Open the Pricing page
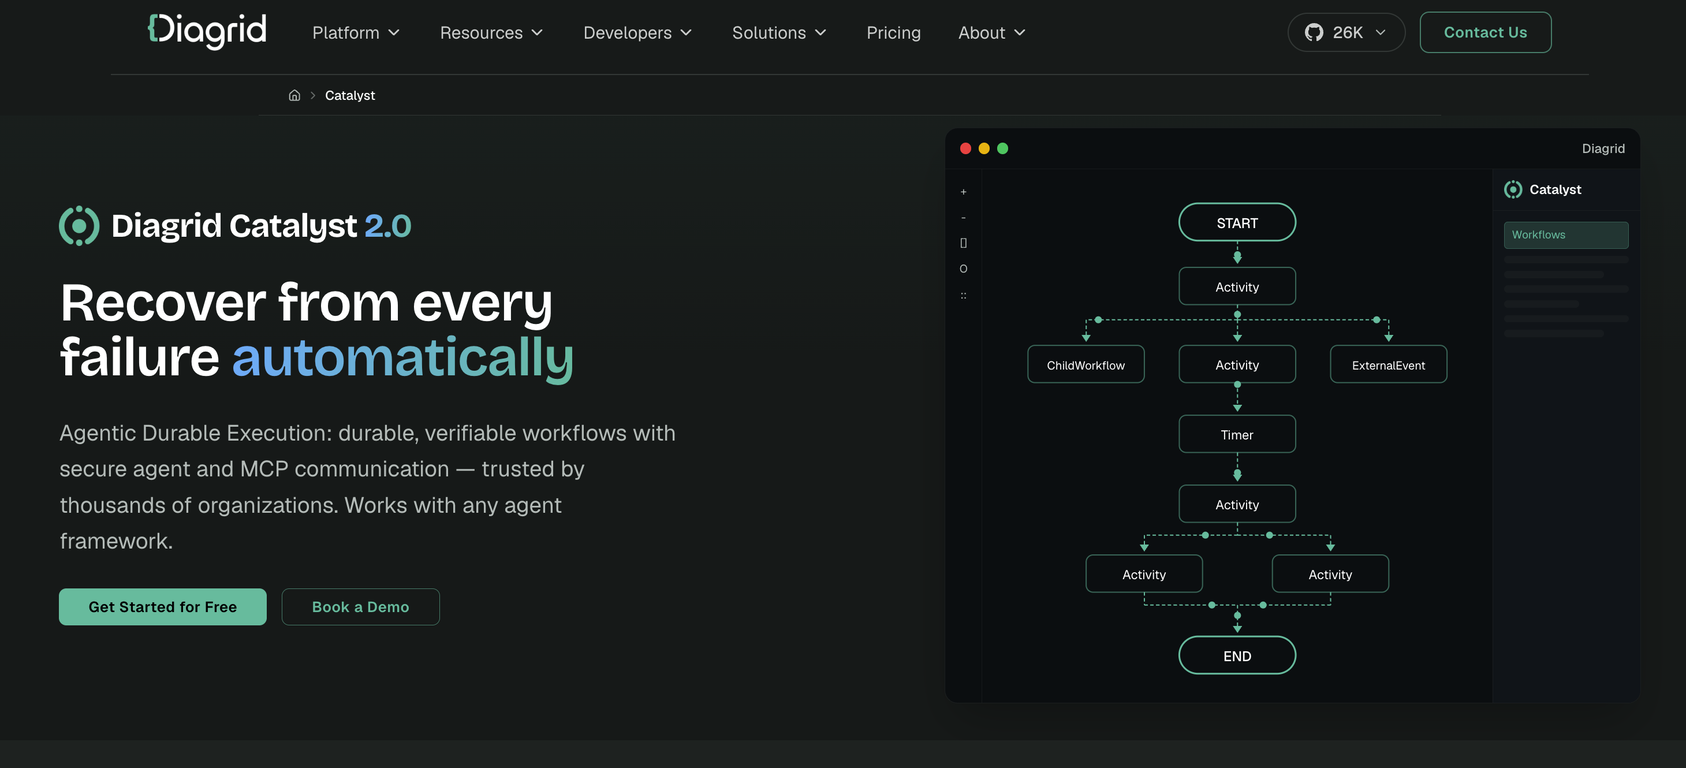Viewport: 1686px width, 768px height. coord(893,33)
